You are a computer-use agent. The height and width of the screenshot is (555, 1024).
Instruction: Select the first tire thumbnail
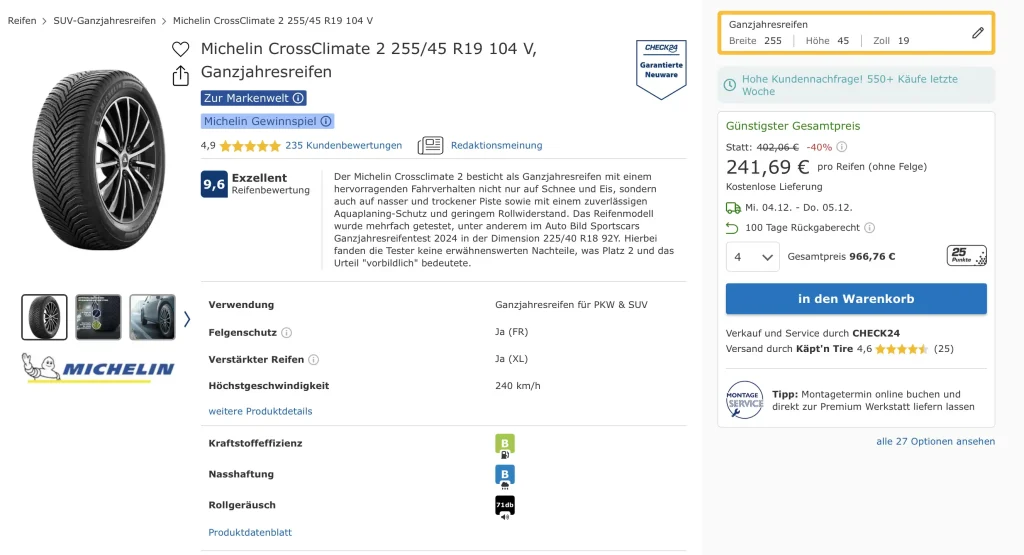point(44,317)
